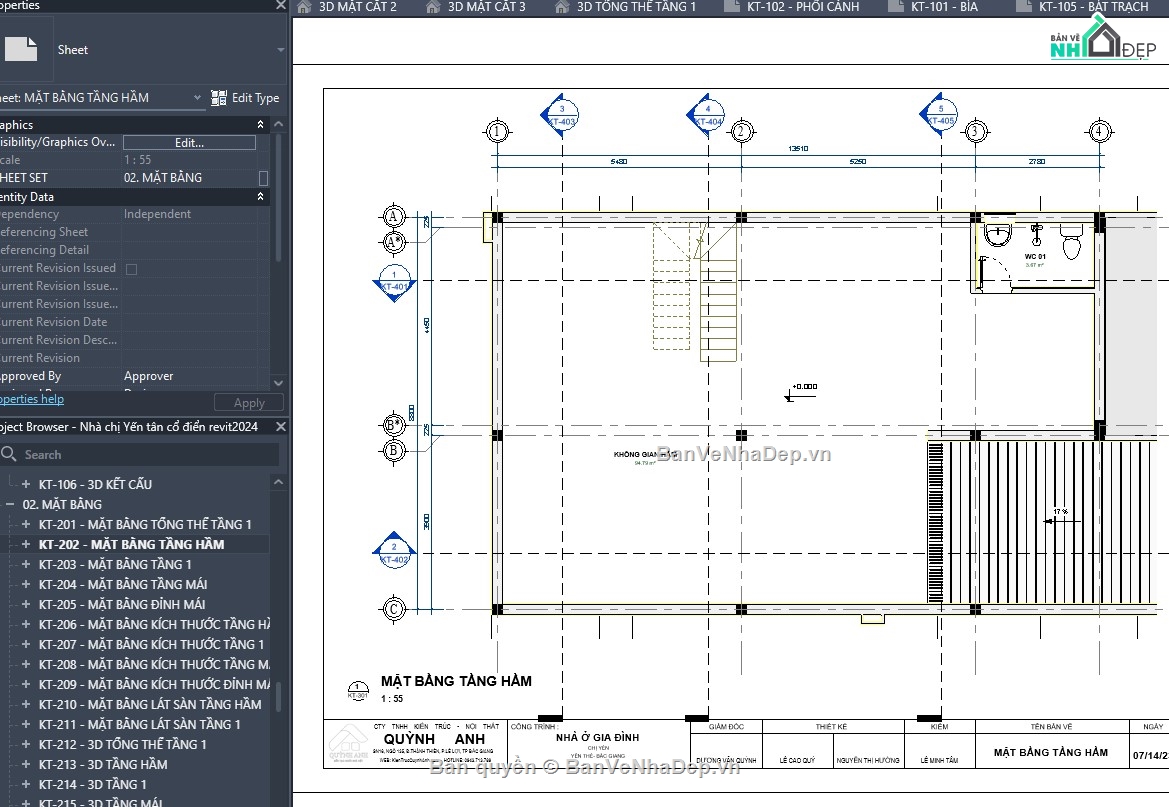Open the KT-101 - BÌA tab
The image size is (1169, 807).
click(933, 7)
